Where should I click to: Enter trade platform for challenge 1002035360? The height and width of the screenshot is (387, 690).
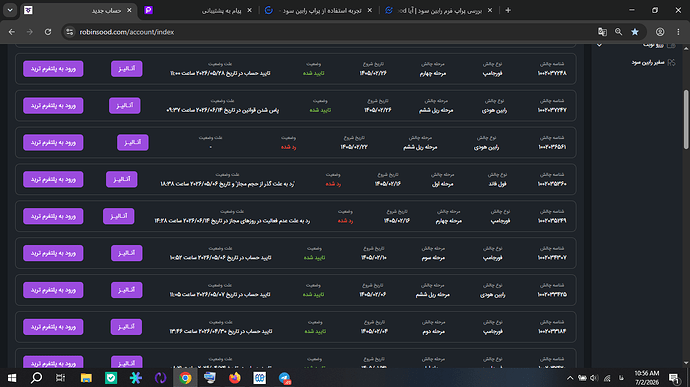53,179
